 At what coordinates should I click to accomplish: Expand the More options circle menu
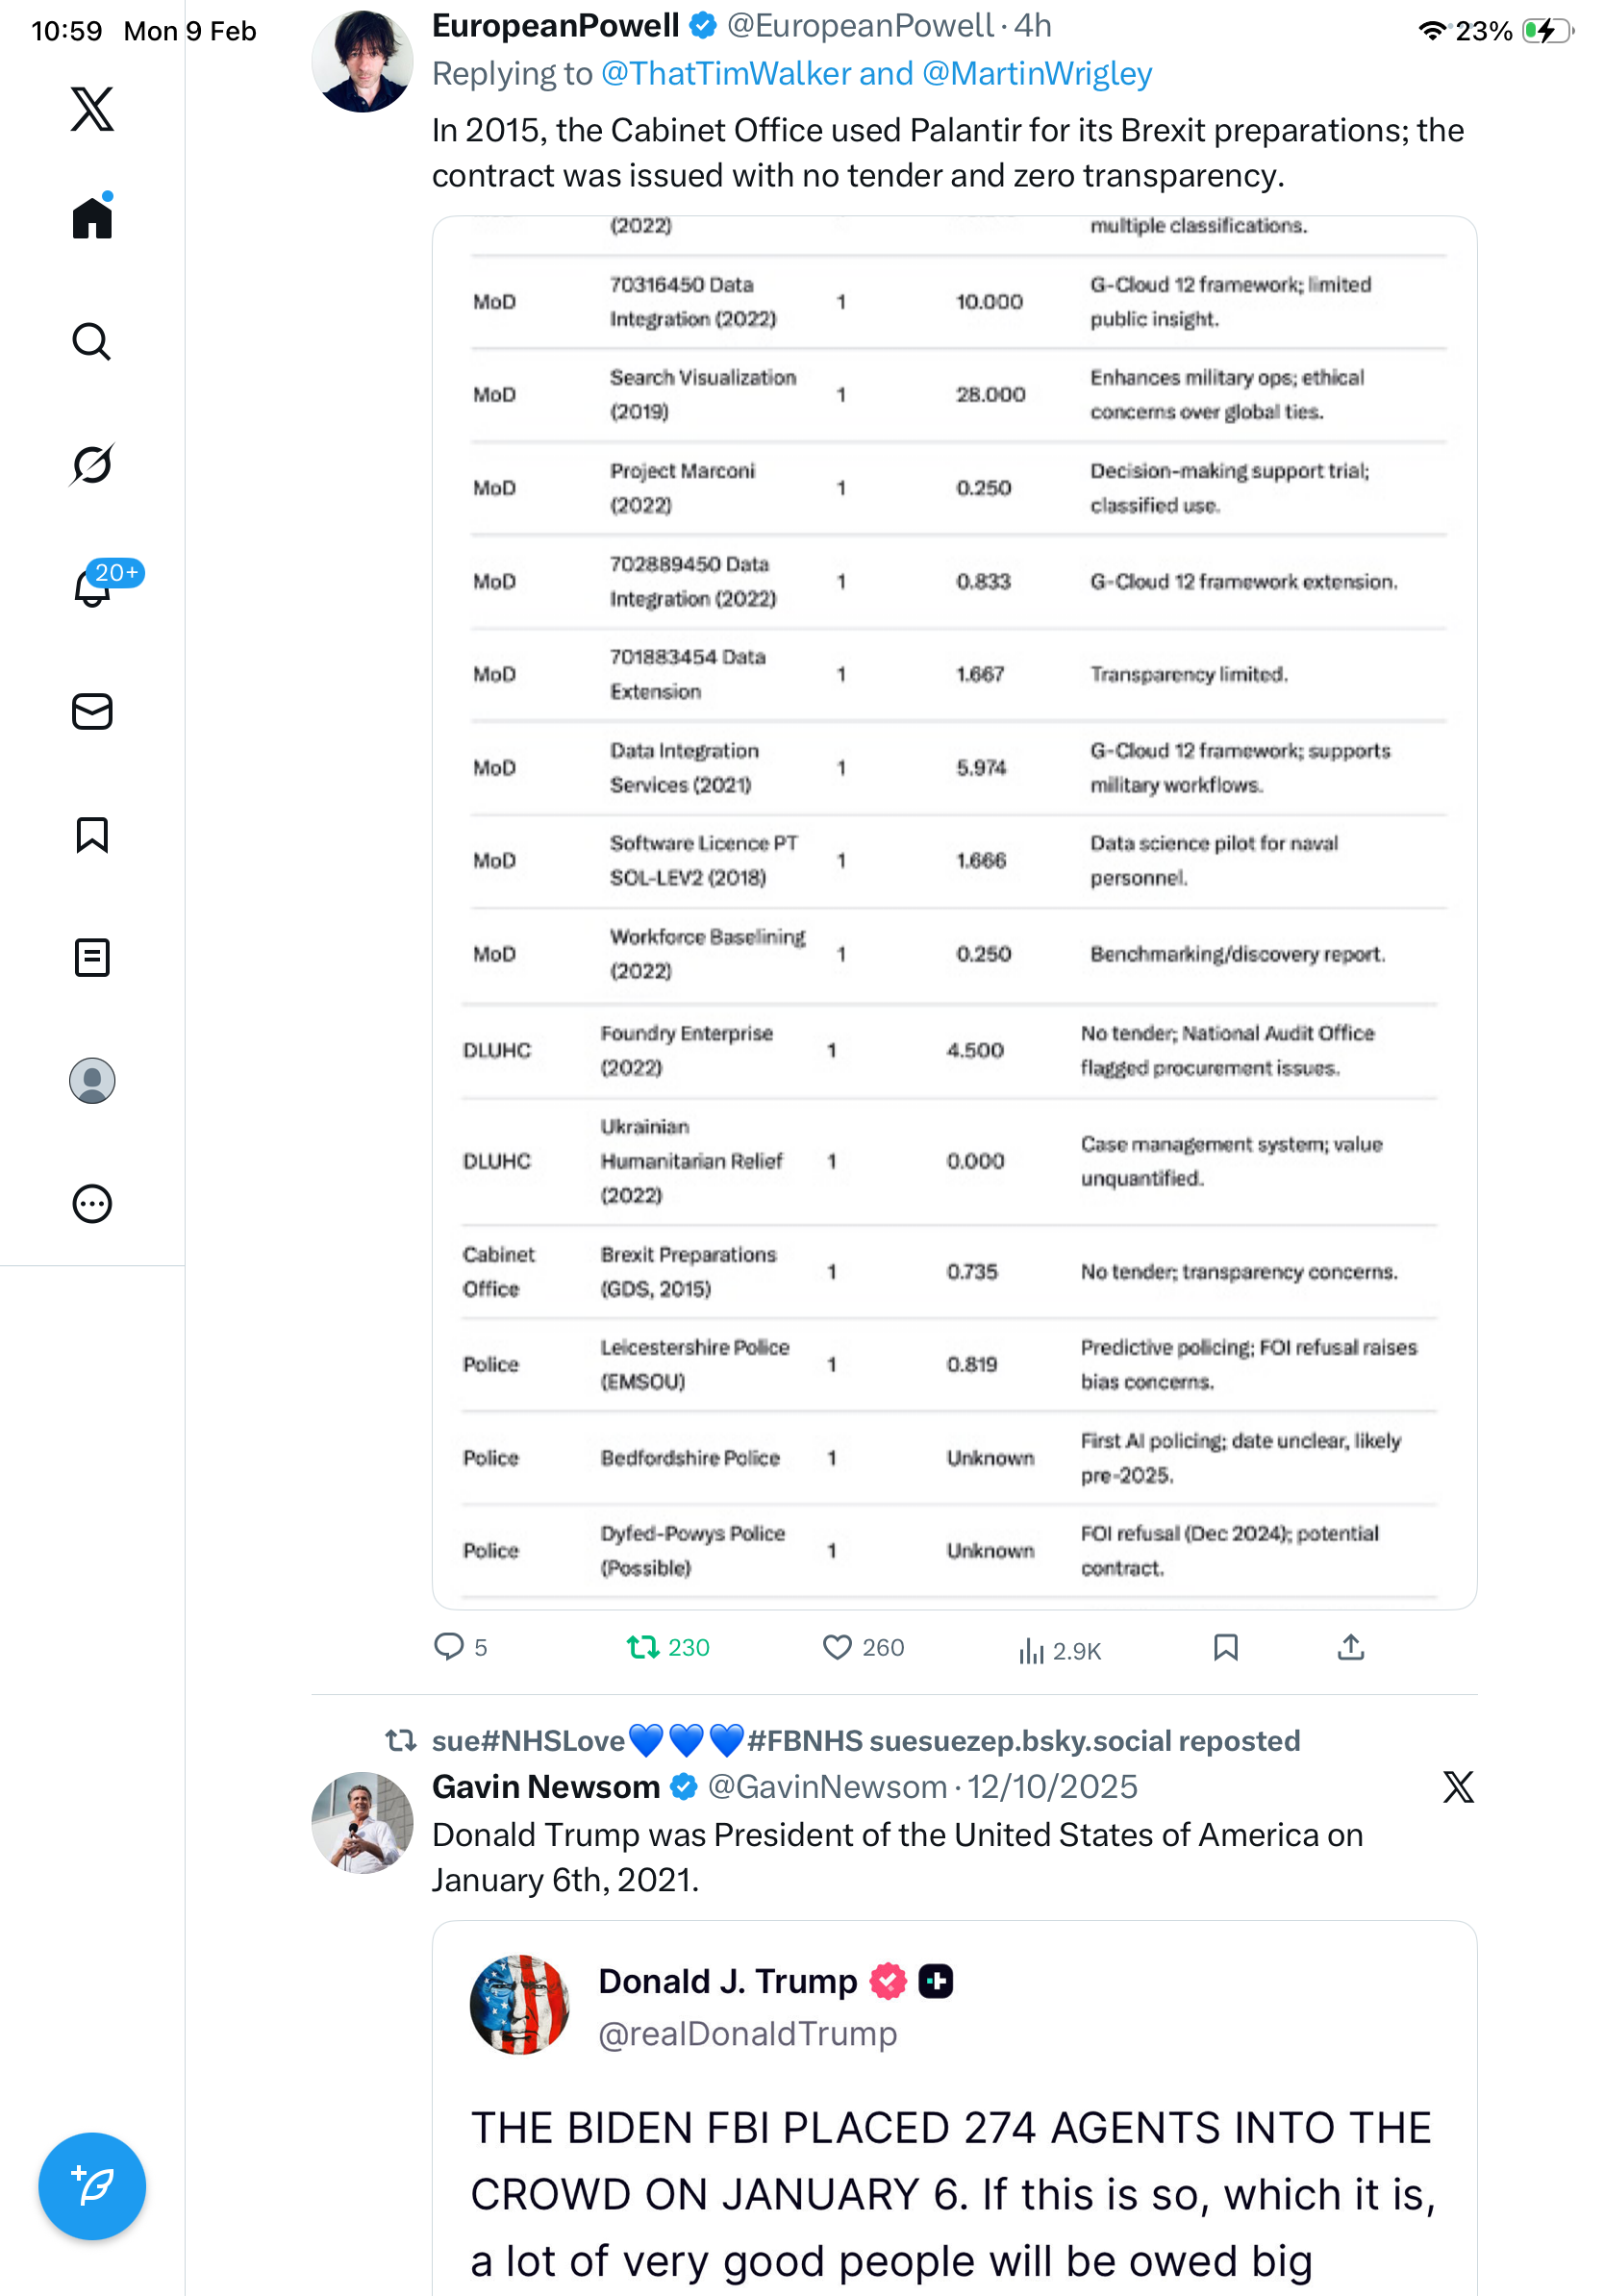coord(92,1204)
